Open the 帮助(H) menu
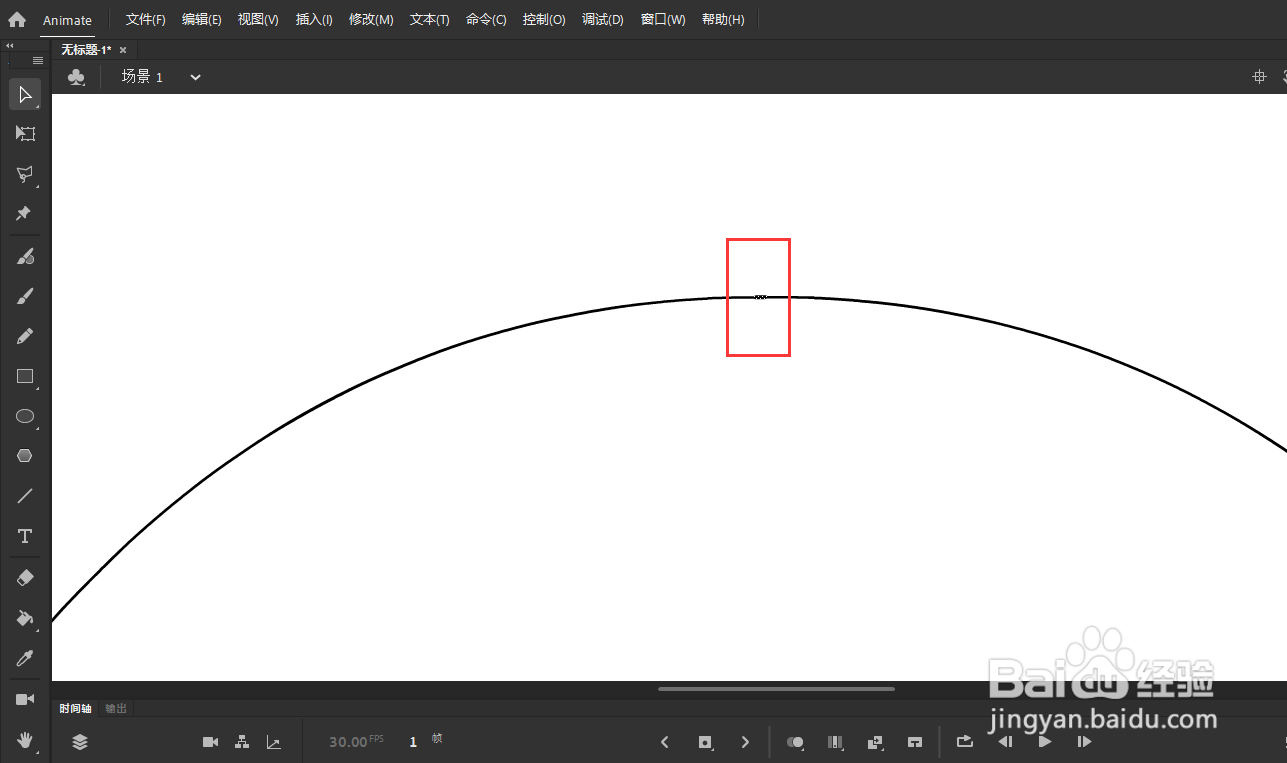Screen dimensions: 1287x763 [723, 20]
